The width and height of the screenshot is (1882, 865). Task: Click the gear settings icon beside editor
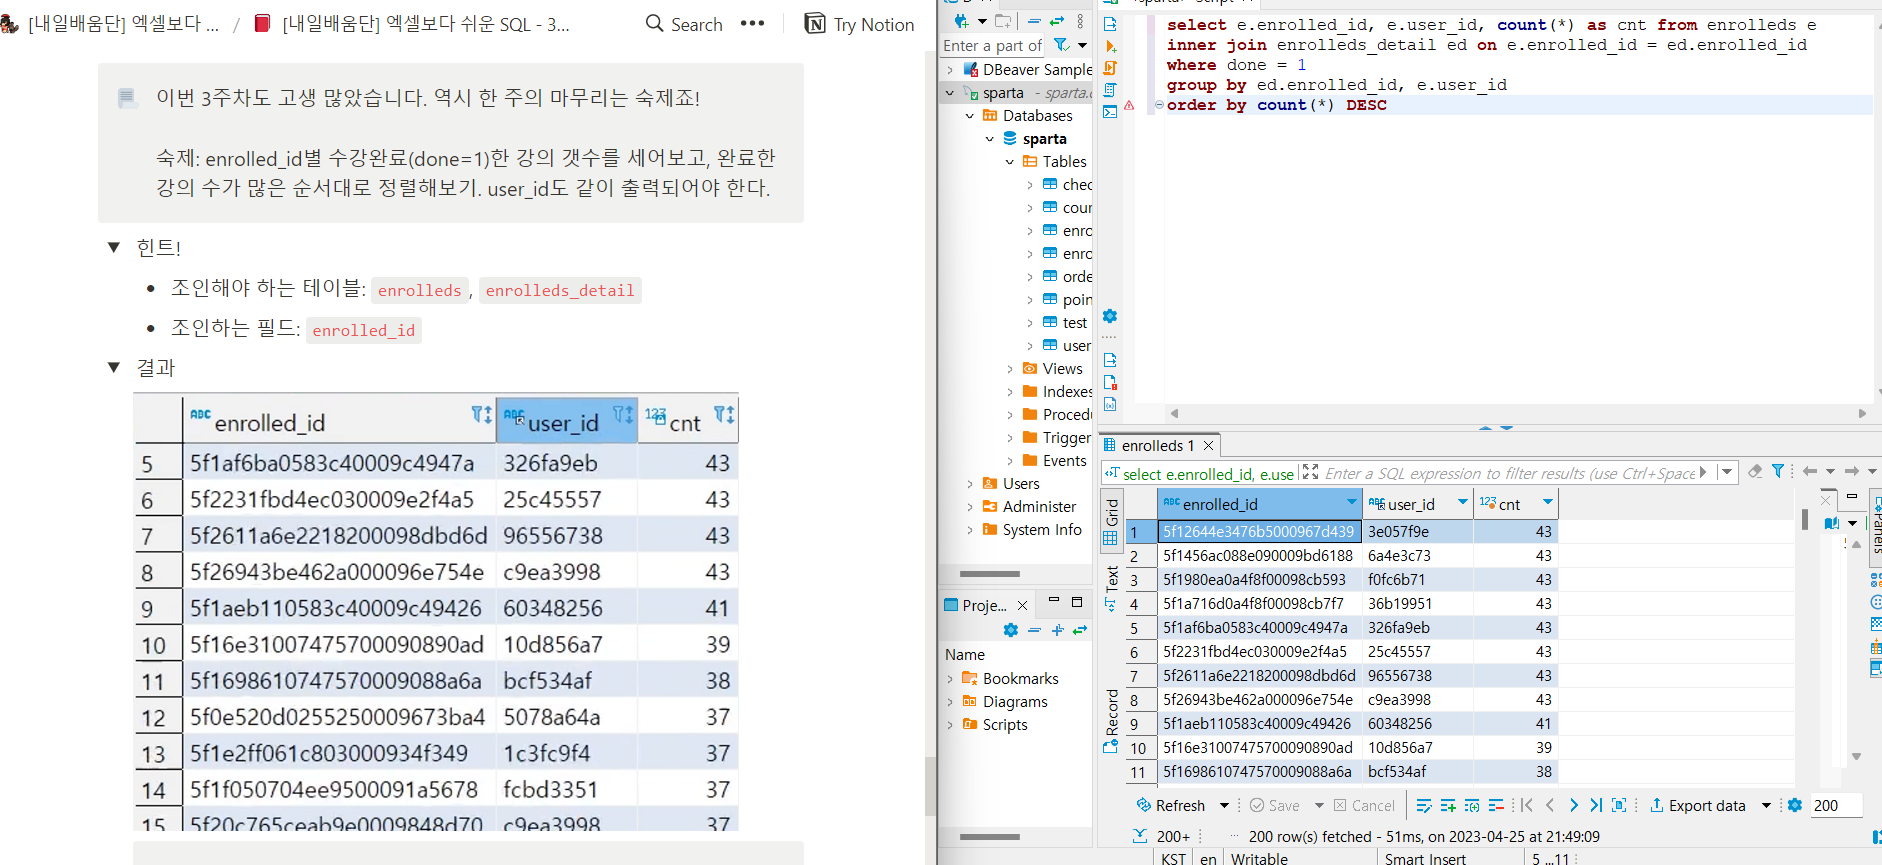coord(1110,316)
